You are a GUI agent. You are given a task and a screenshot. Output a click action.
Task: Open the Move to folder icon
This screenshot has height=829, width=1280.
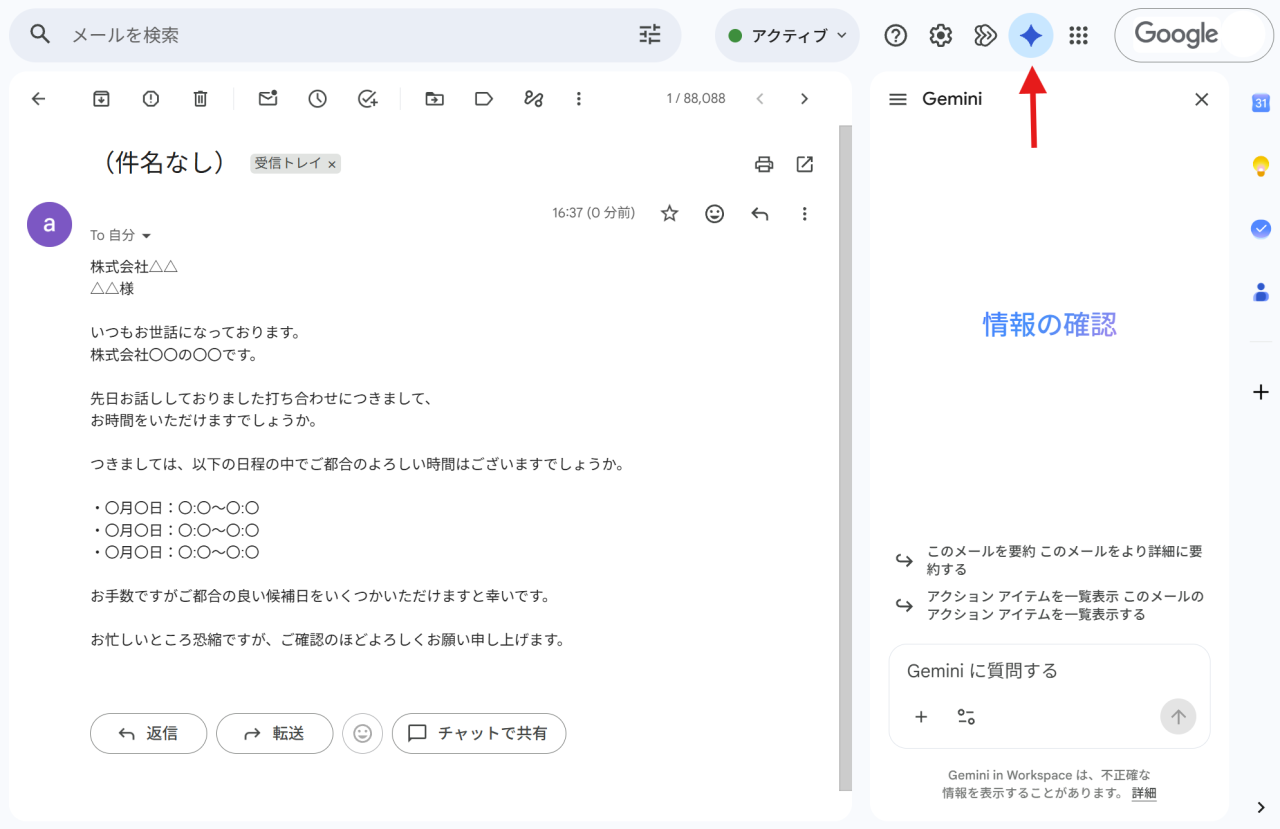point(434,98)
